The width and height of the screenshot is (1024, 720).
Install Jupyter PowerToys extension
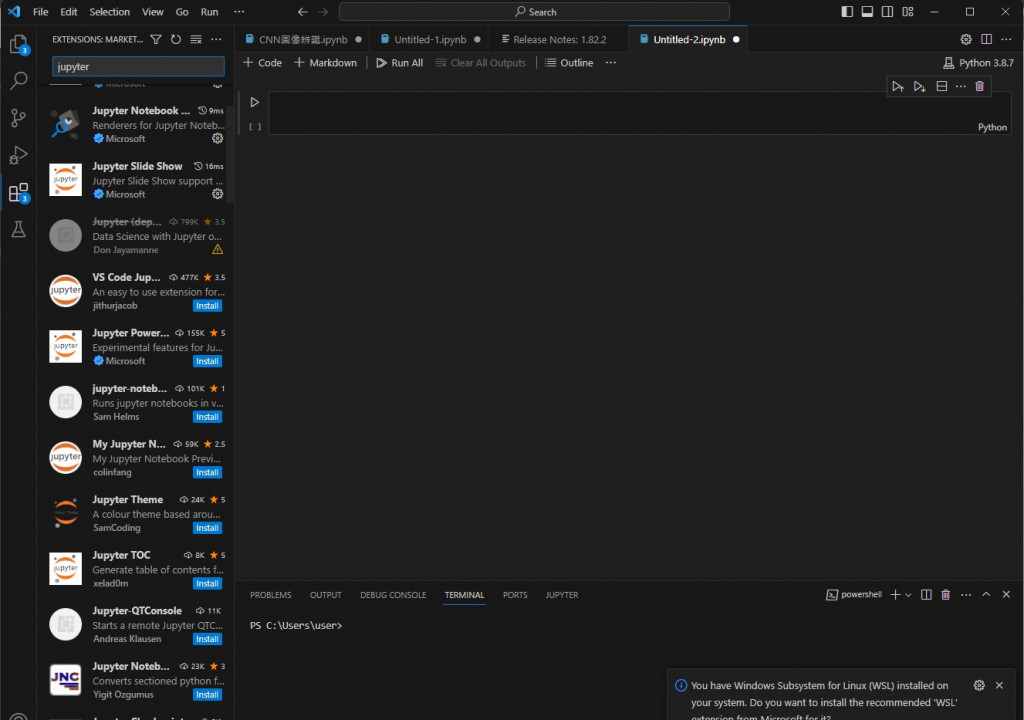coord(208,361)
